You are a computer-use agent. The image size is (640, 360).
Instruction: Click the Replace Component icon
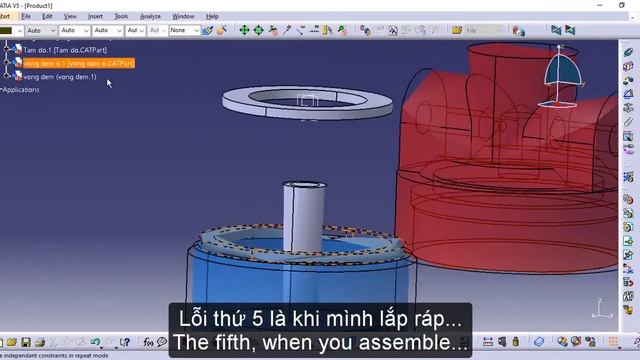pos(628,269)
